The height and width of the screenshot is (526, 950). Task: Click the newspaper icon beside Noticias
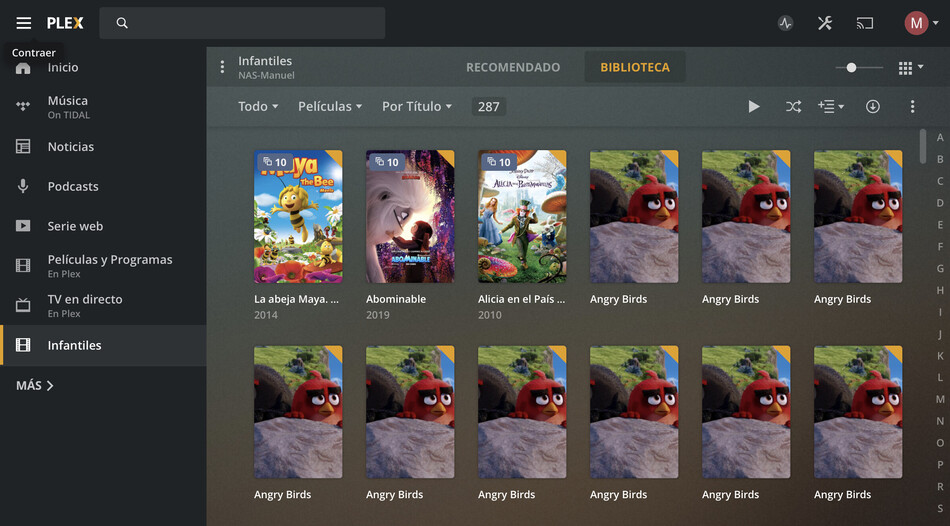pos(23,147)
